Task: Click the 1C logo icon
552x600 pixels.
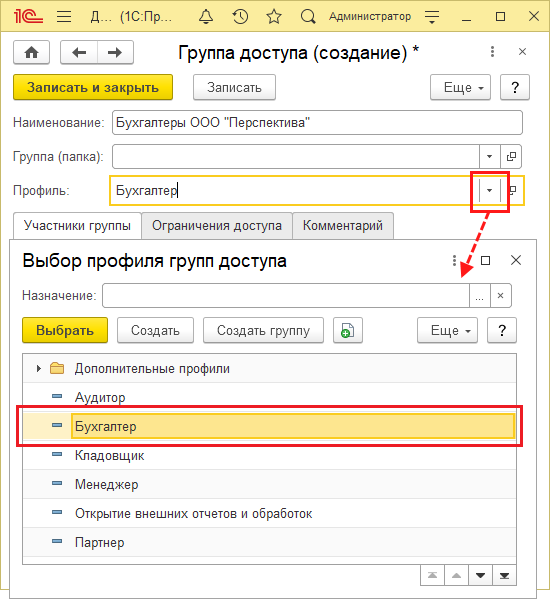Action: [x=28, y=16]
